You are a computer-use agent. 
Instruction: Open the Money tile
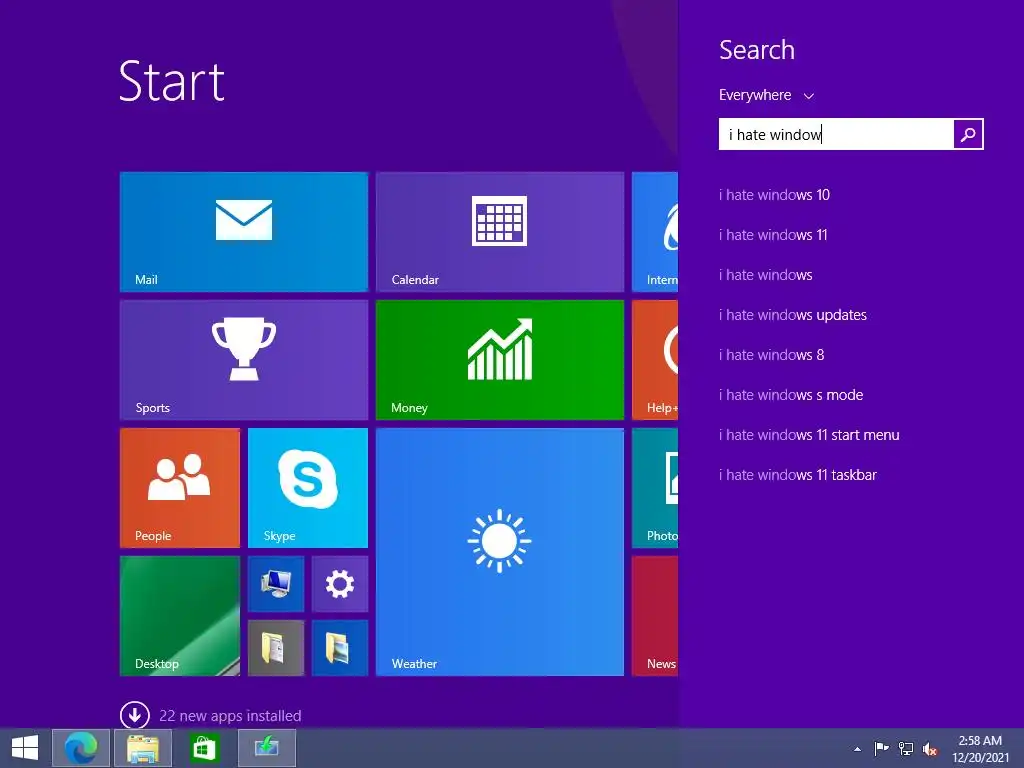(500, 360)
